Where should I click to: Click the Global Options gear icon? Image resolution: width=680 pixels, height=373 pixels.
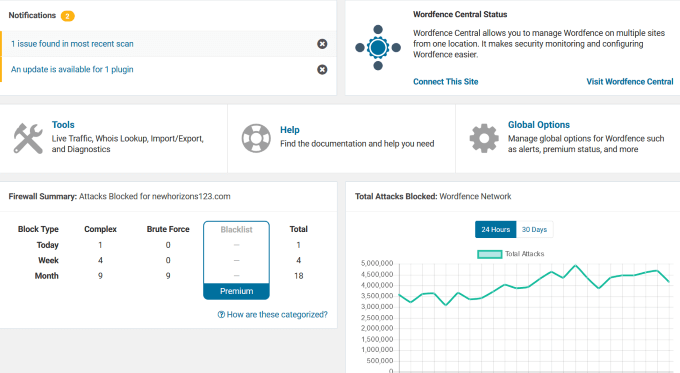coord(484,138)
